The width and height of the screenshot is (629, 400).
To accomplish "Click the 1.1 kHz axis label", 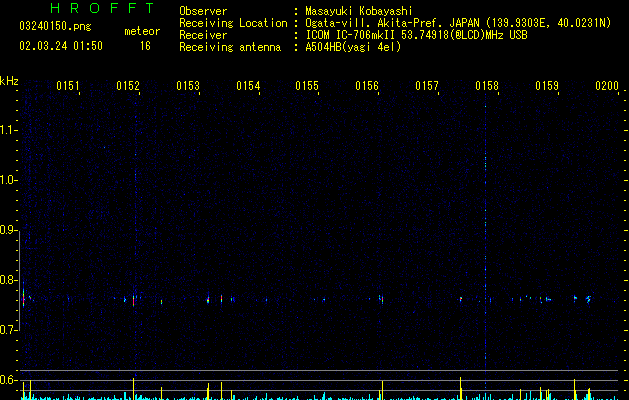I will point(9,130).
